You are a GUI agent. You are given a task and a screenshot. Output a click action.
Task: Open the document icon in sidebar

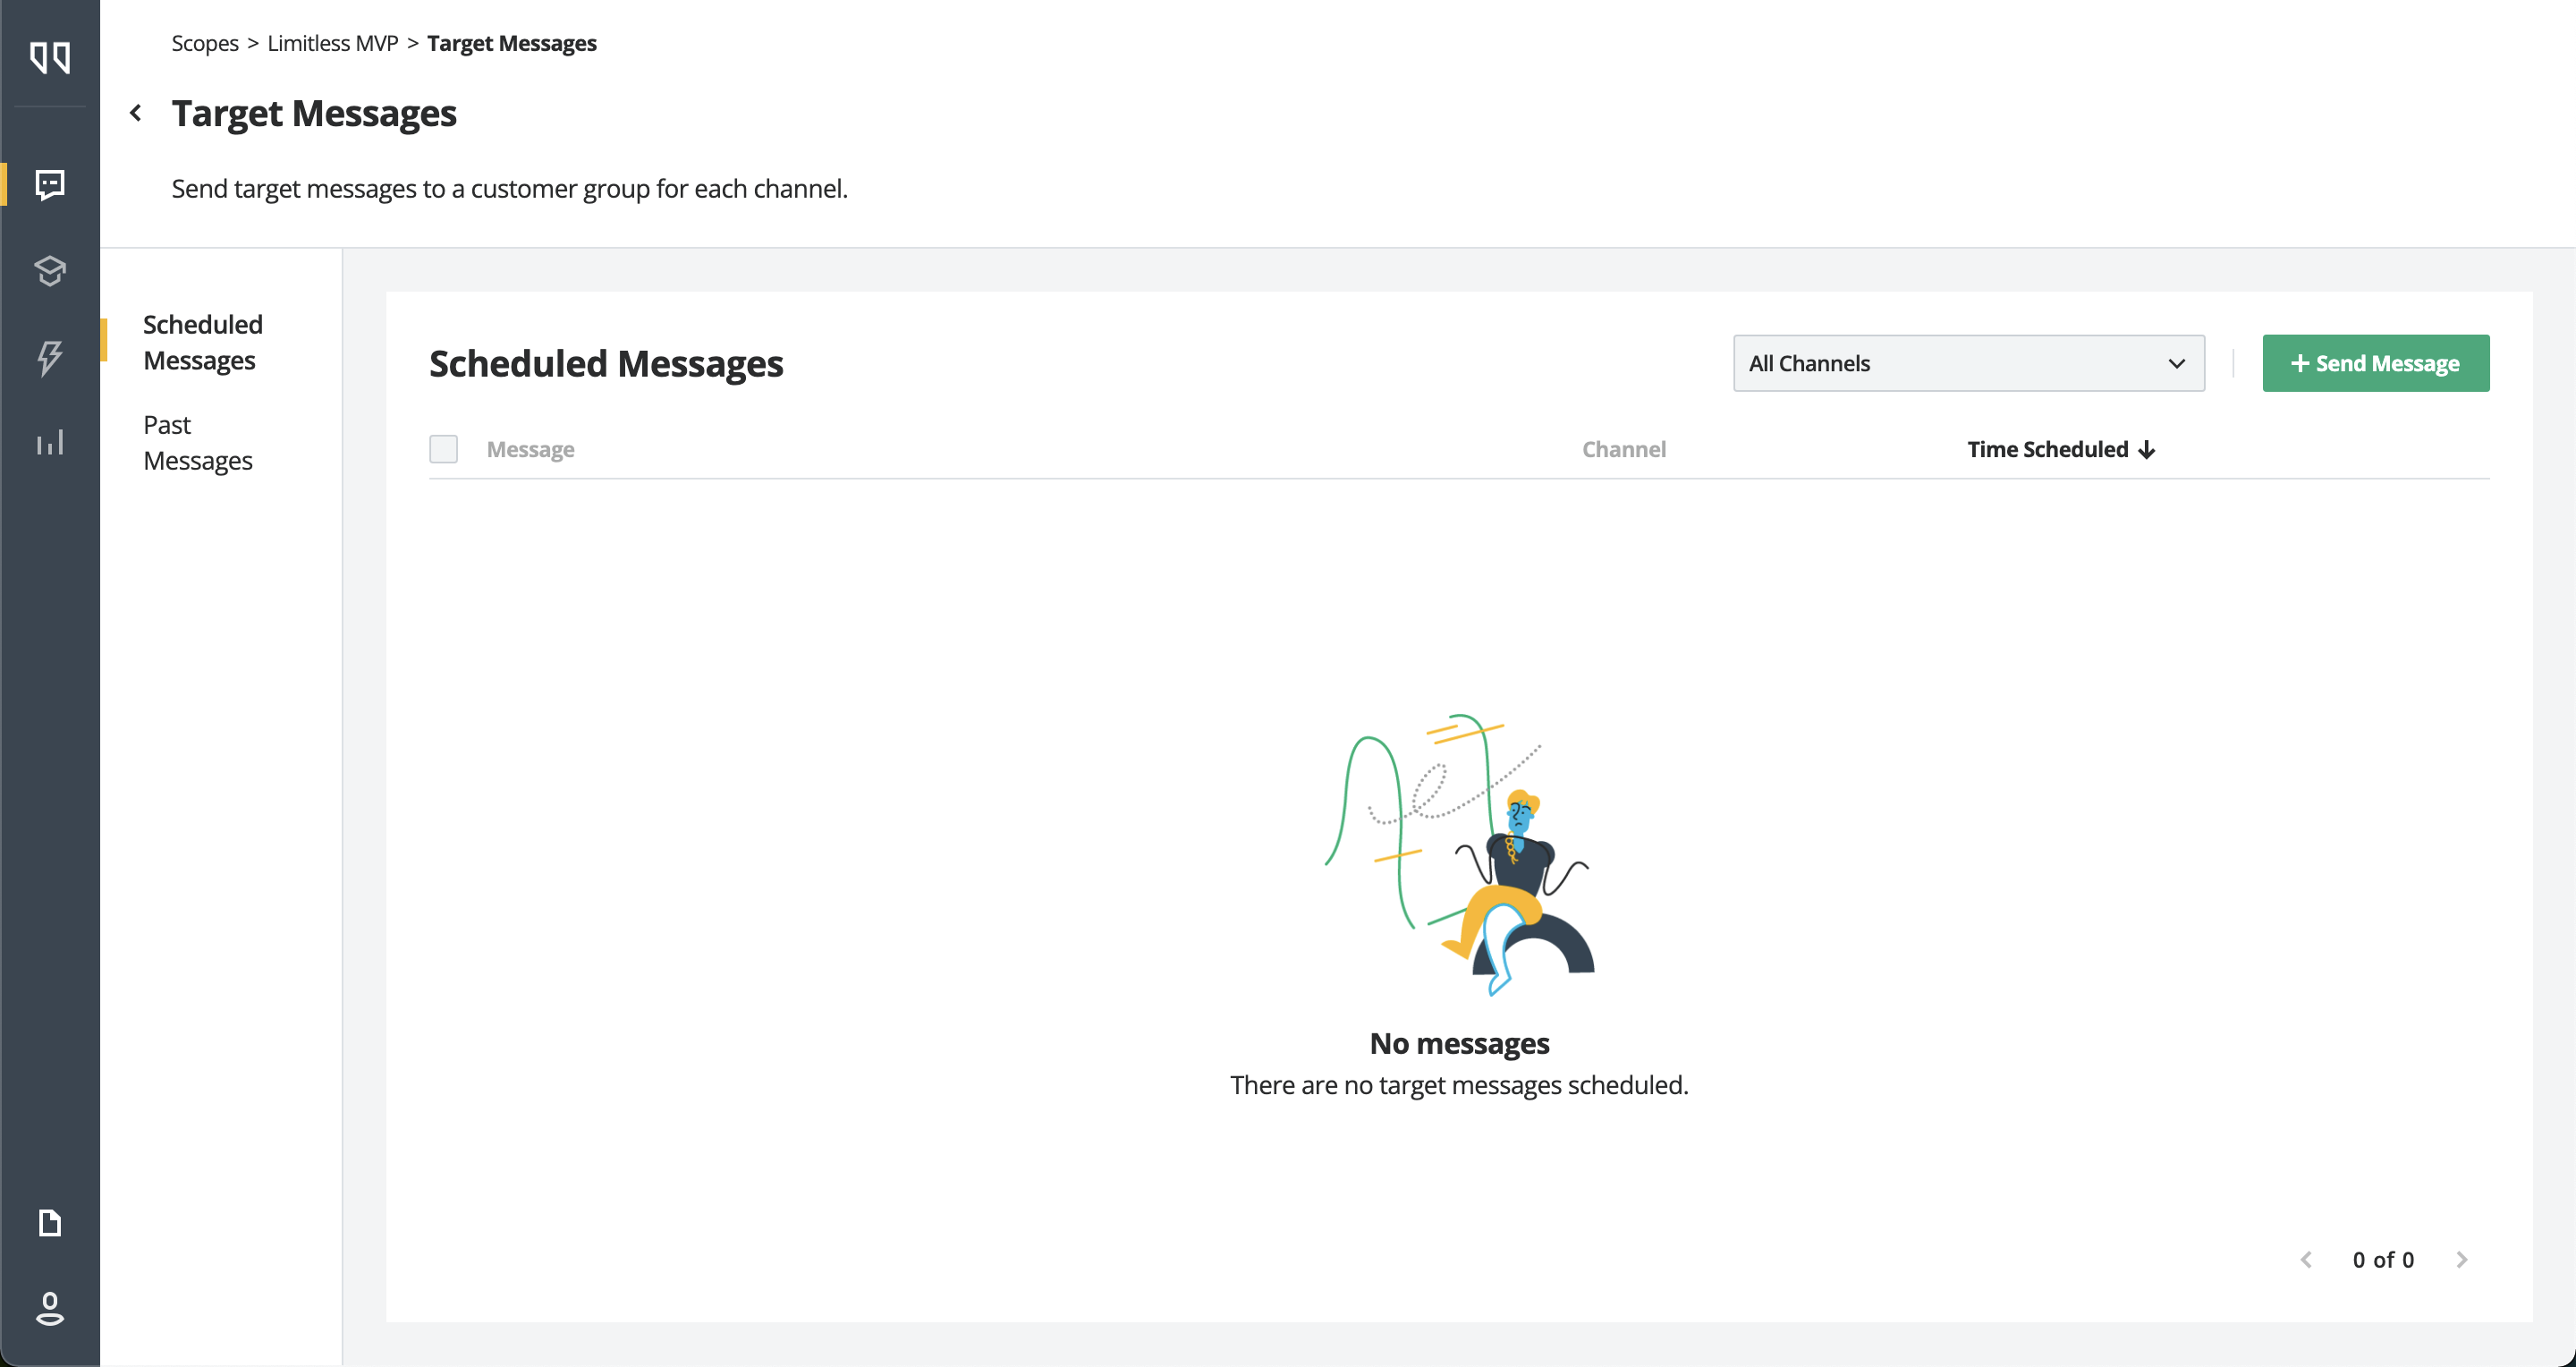[x=50, y=1222]
